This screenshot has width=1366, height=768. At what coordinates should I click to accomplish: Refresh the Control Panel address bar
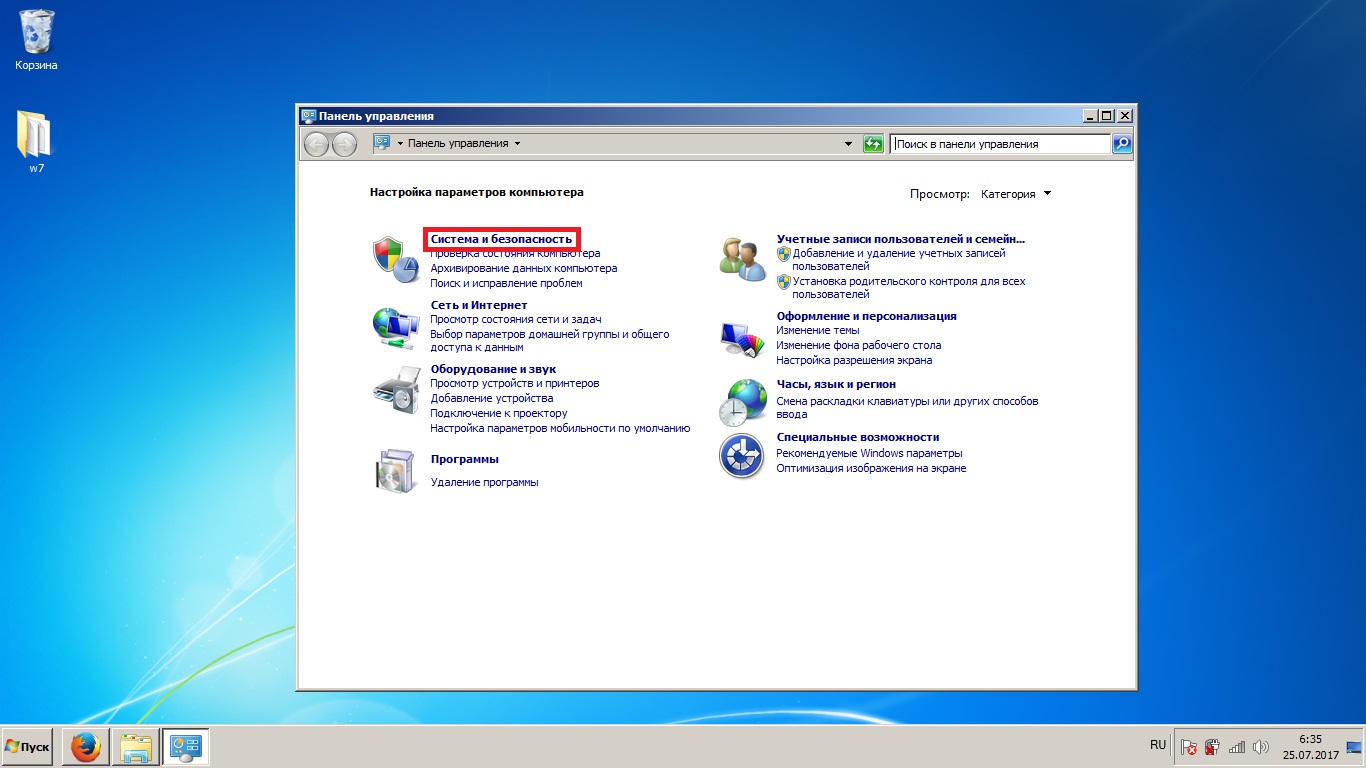point(873,144)
